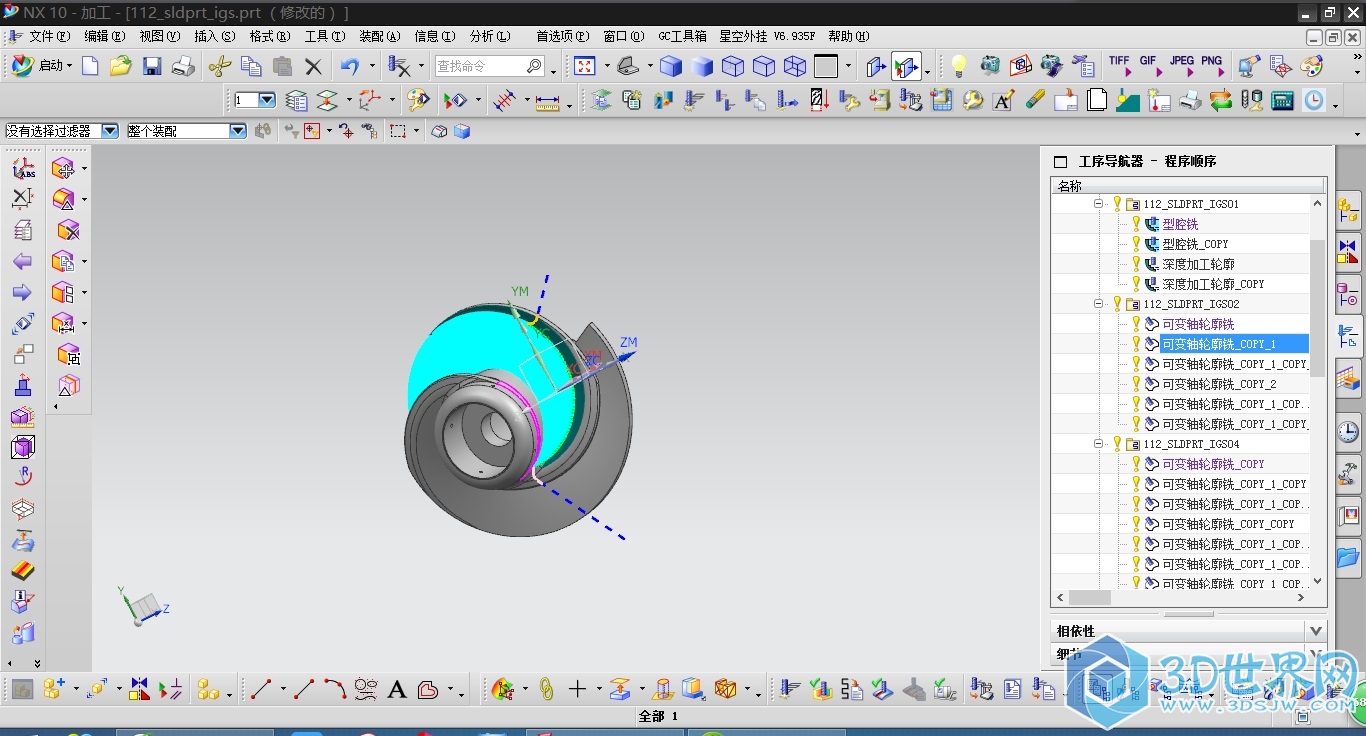Select the 可变轴轮廓铣_COPY_2 operation
Screen dimensions: 1366x736
tap(1219, 384)
